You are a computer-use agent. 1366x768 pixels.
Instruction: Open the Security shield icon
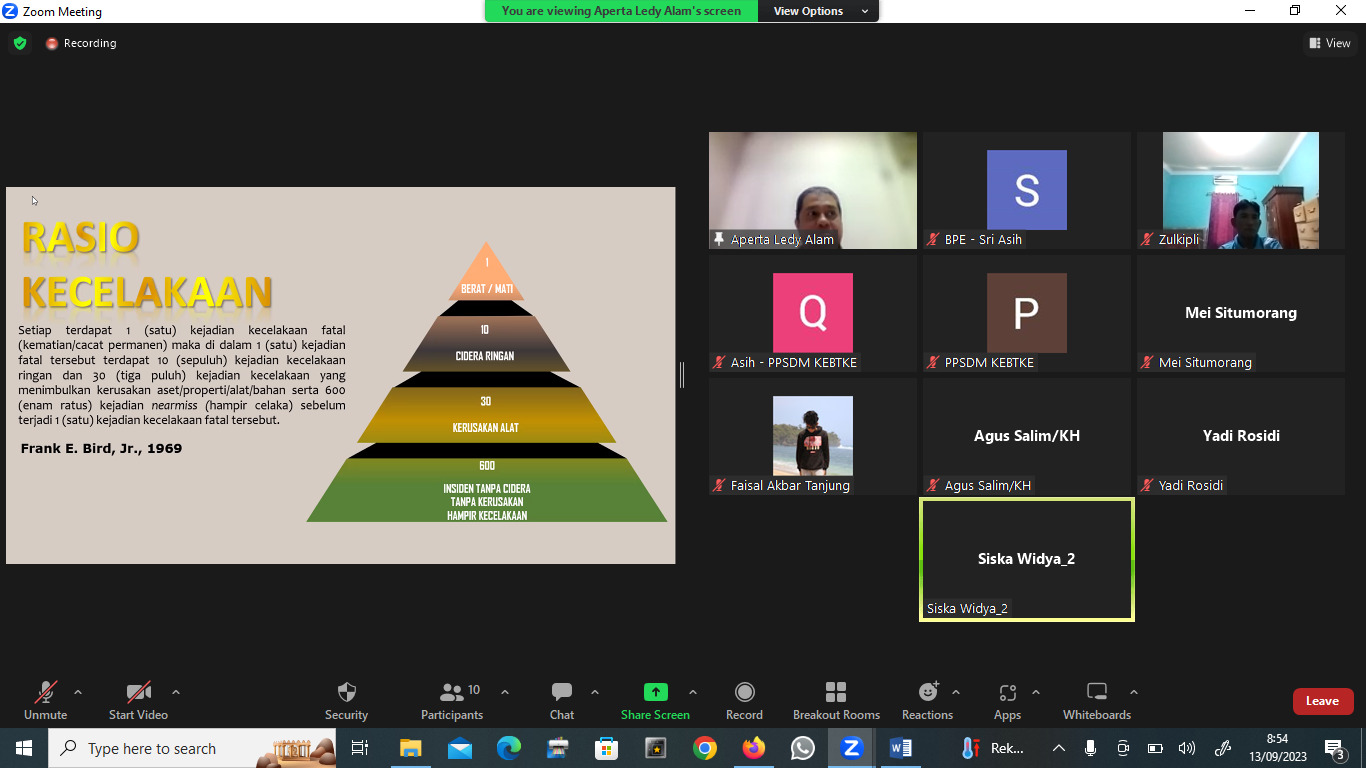click(346, 693)
